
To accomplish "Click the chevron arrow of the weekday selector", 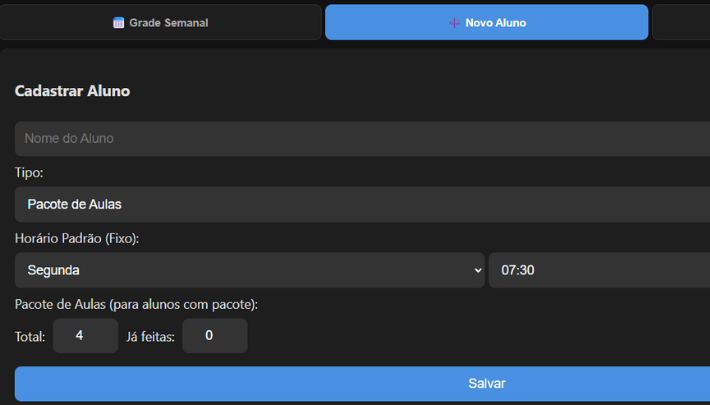I will pyautogui.click(x=476, y=270).
